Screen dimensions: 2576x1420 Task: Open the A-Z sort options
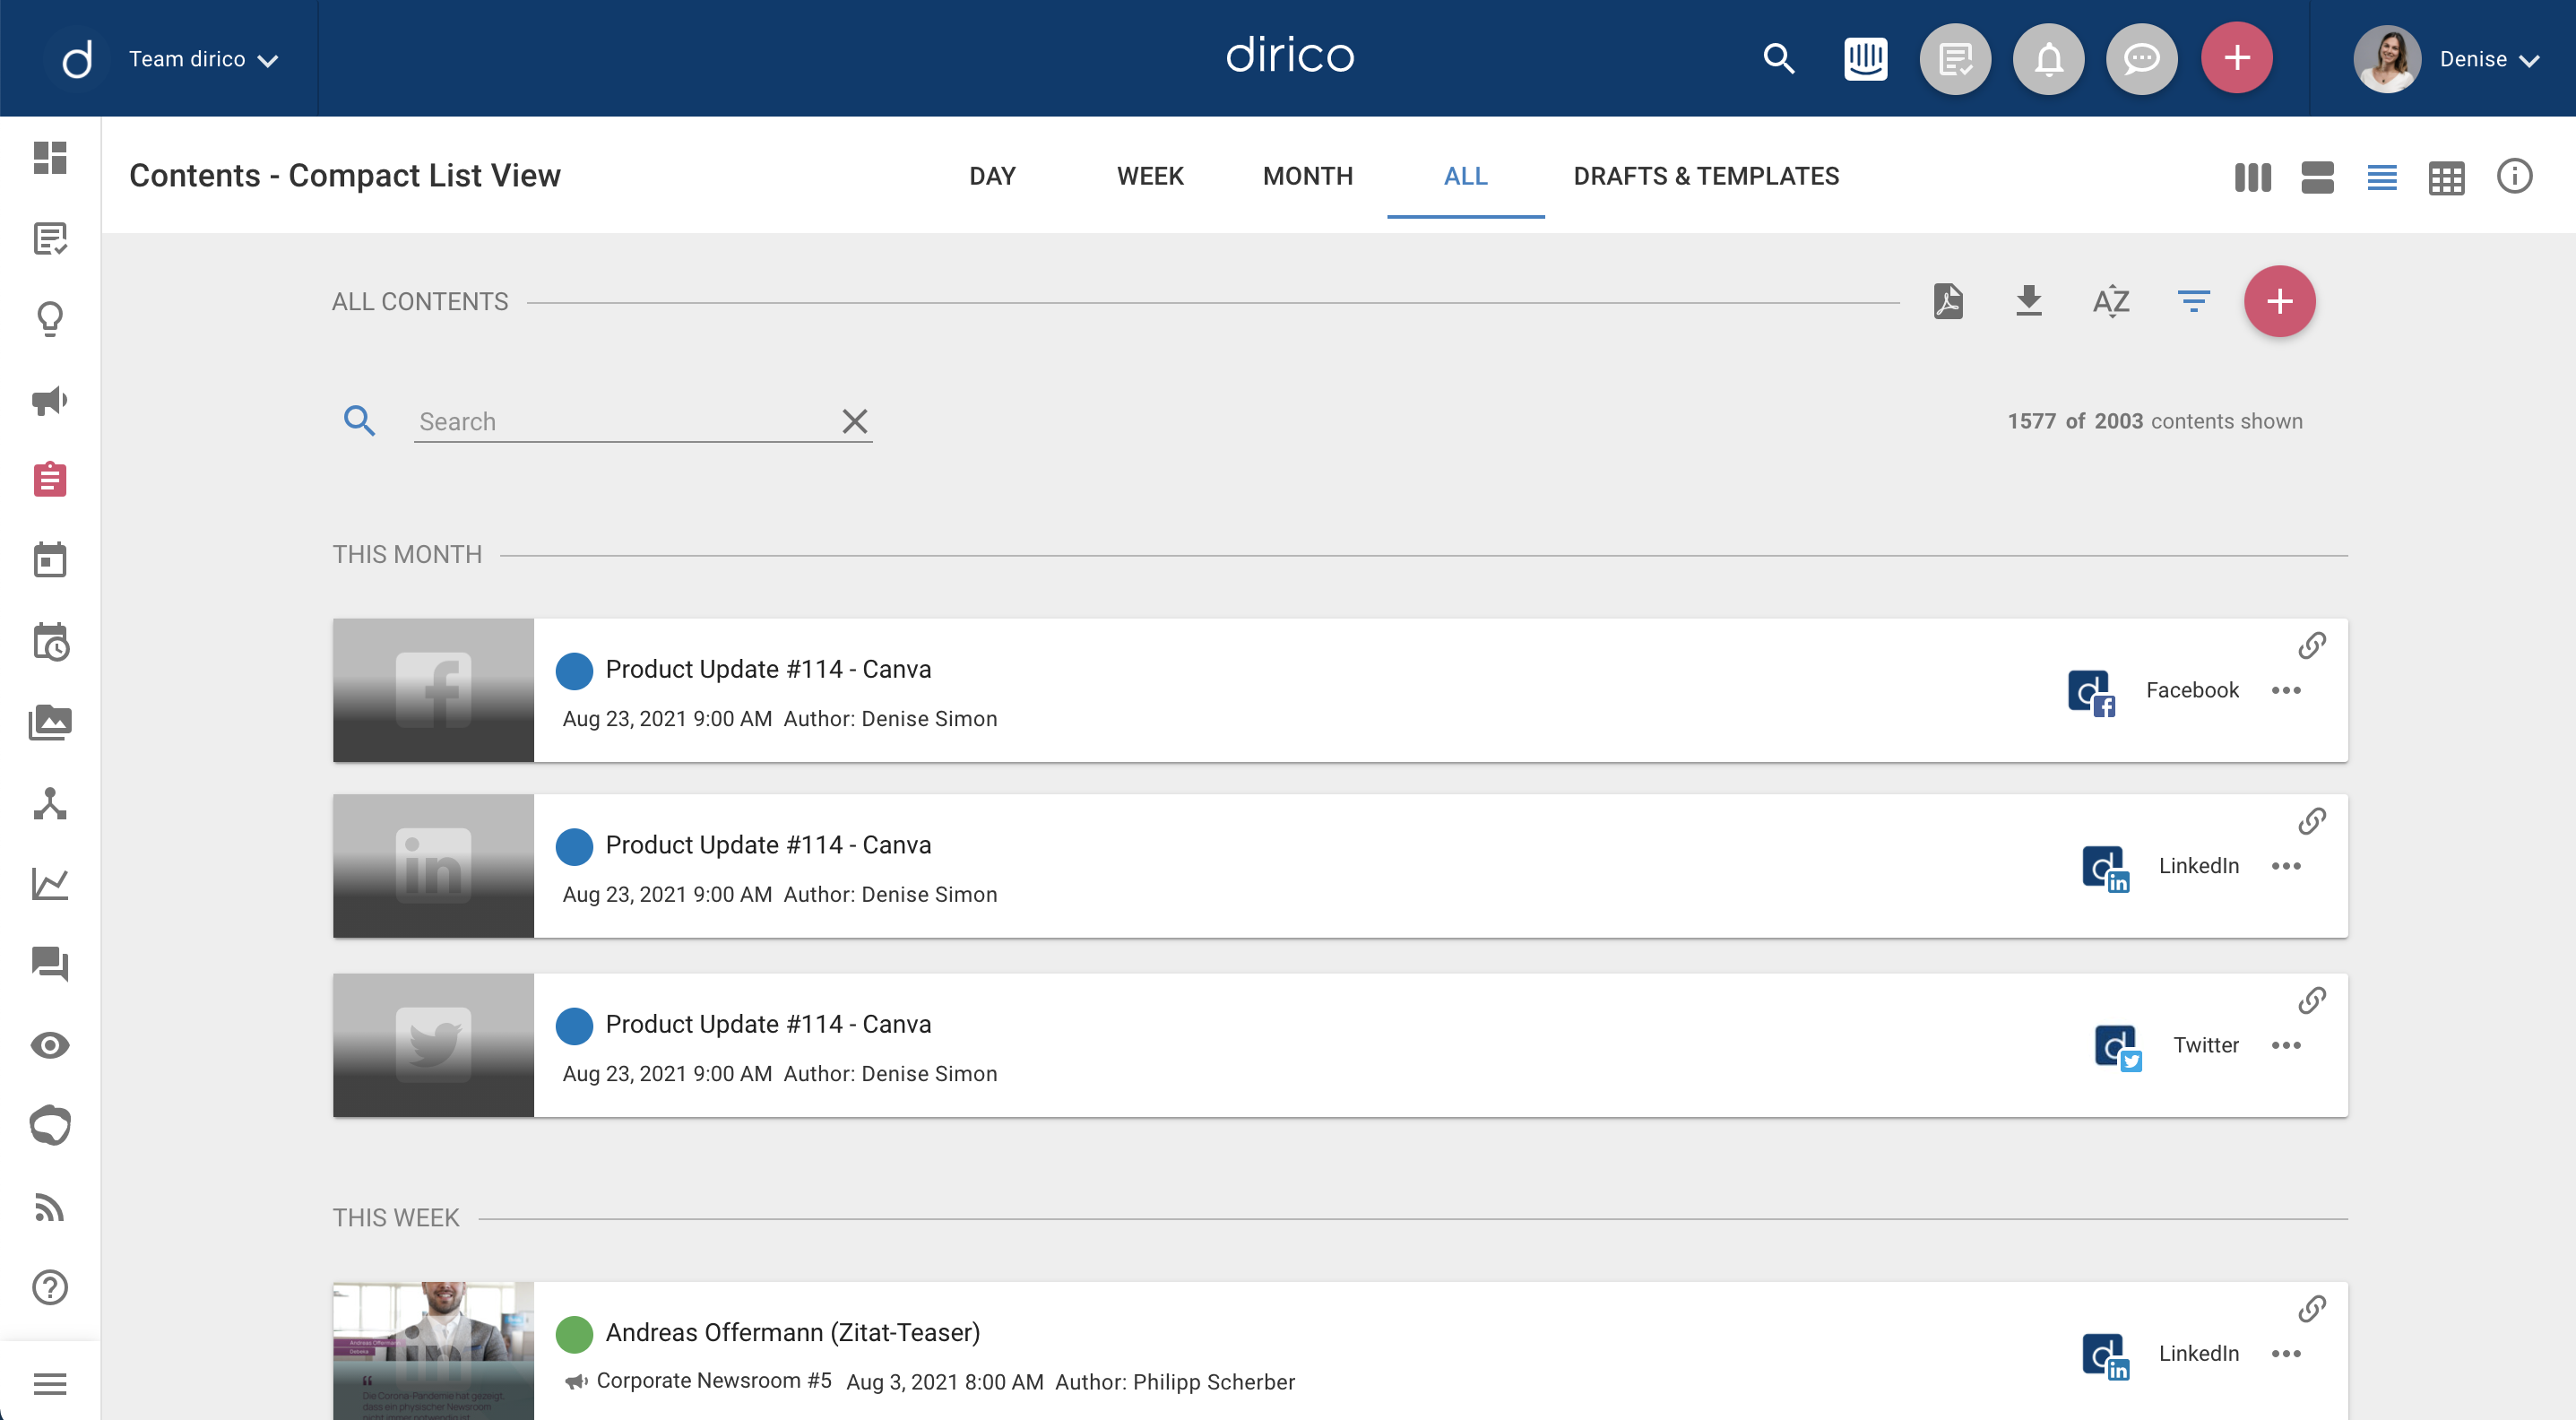(2111, 301)
